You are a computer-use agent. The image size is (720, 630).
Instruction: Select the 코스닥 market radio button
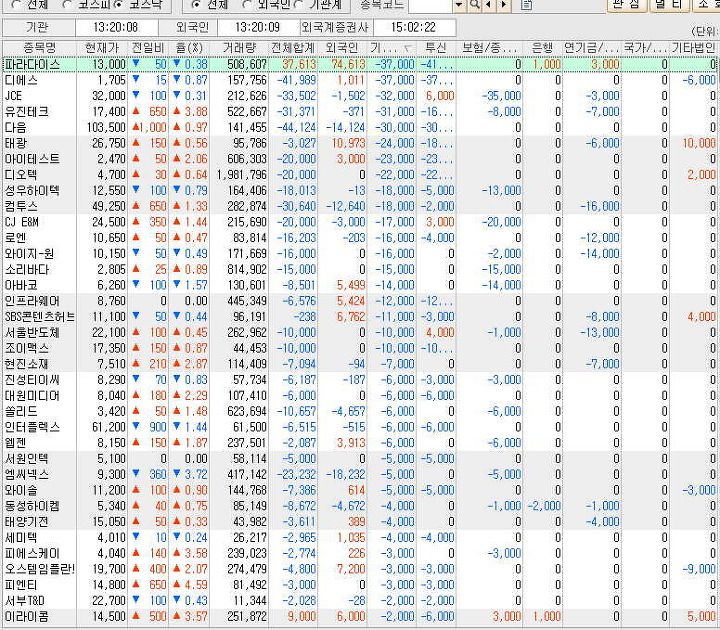(118, 5)
